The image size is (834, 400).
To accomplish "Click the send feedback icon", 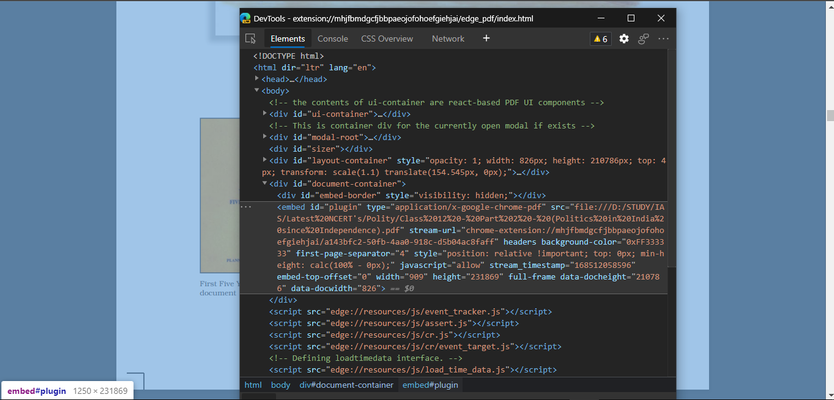I will coord(644,39).
